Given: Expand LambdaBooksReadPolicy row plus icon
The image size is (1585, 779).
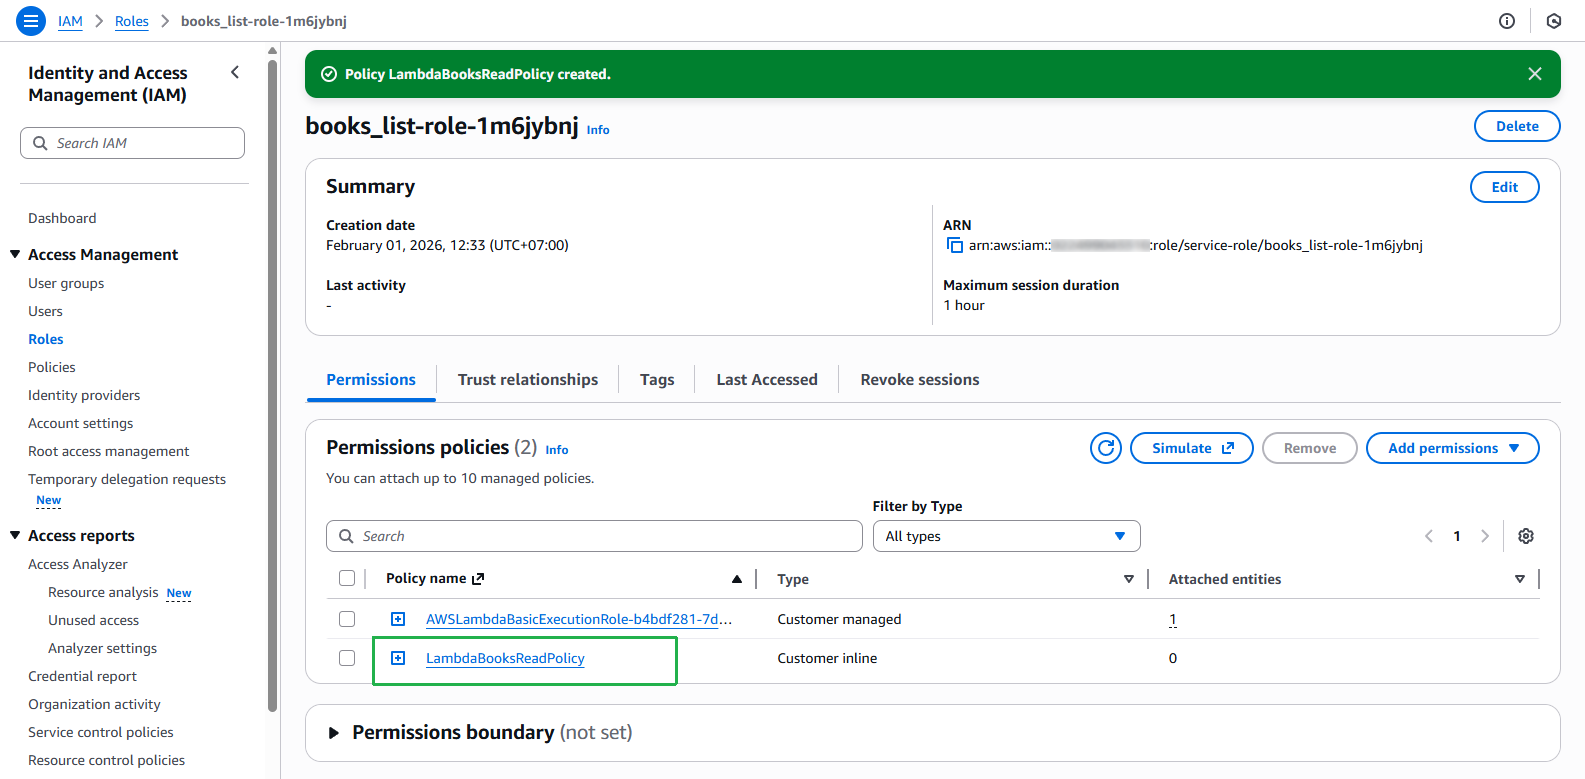Looking at the screenshot, I should [x=398, y=658].
